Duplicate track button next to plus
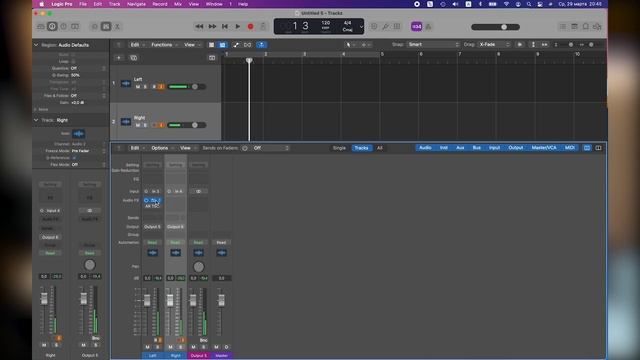This screenshot has height=360, width=640. [x=133, y=58]
